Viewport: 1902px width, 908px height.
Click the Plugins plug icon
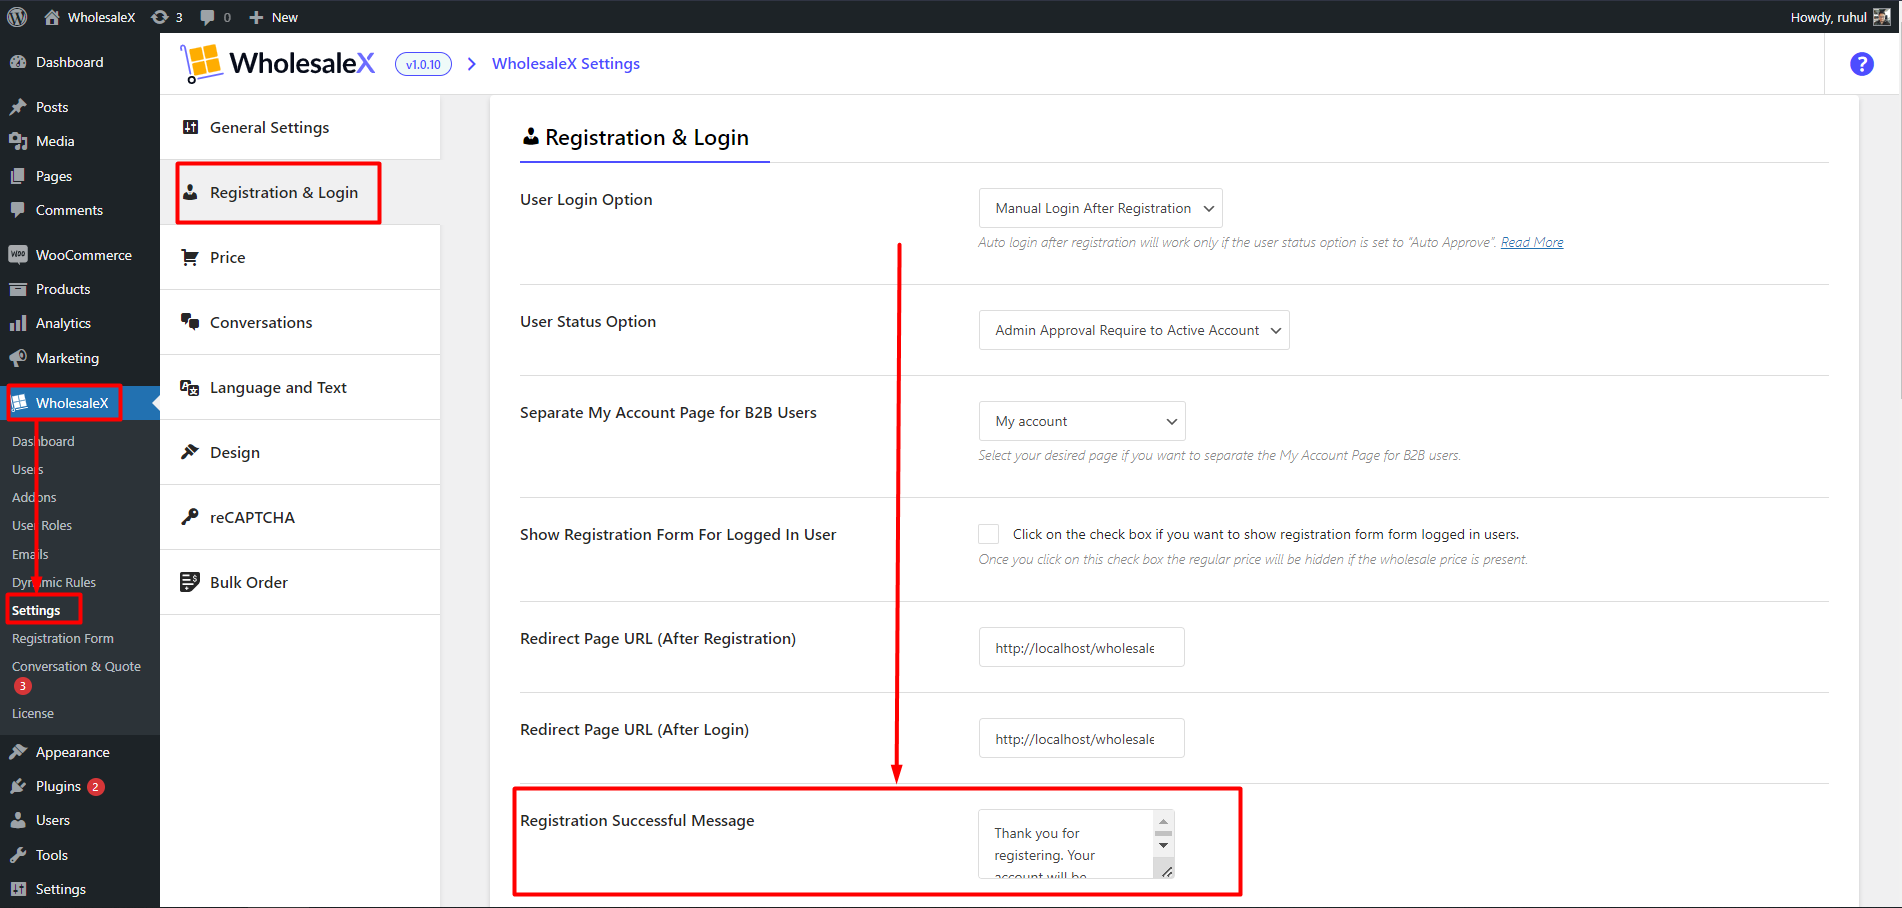coord(18,786)
